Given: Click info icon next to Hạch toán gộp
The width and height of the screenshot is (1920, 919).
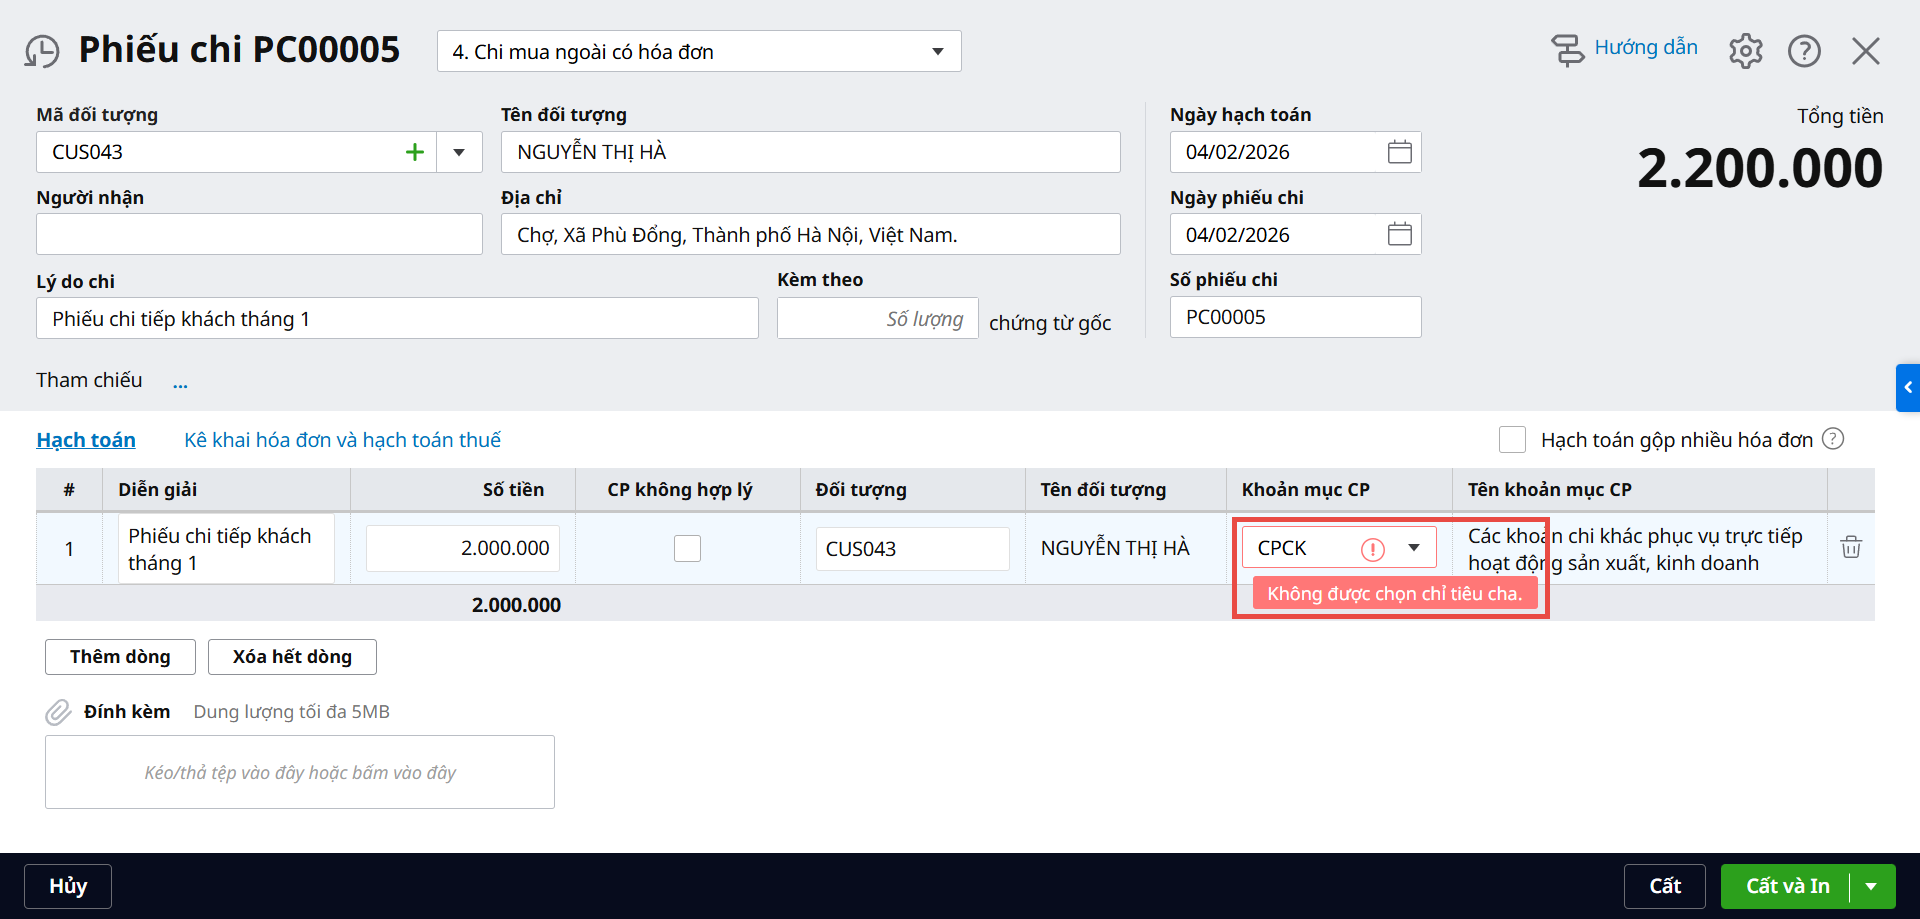Looking at the screenshot, I should coord(1832,439).
